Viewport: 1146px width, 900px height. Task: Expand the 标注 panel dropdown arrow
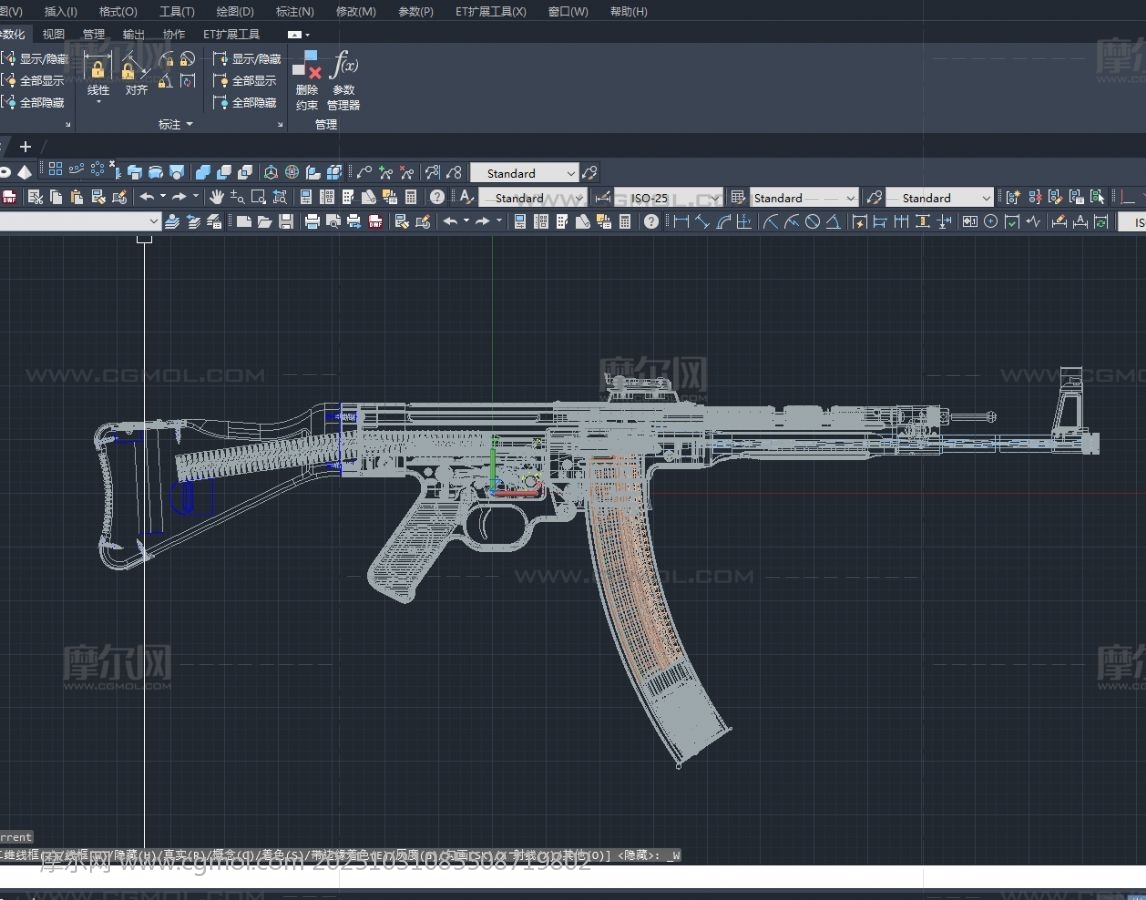coord(189,125)
